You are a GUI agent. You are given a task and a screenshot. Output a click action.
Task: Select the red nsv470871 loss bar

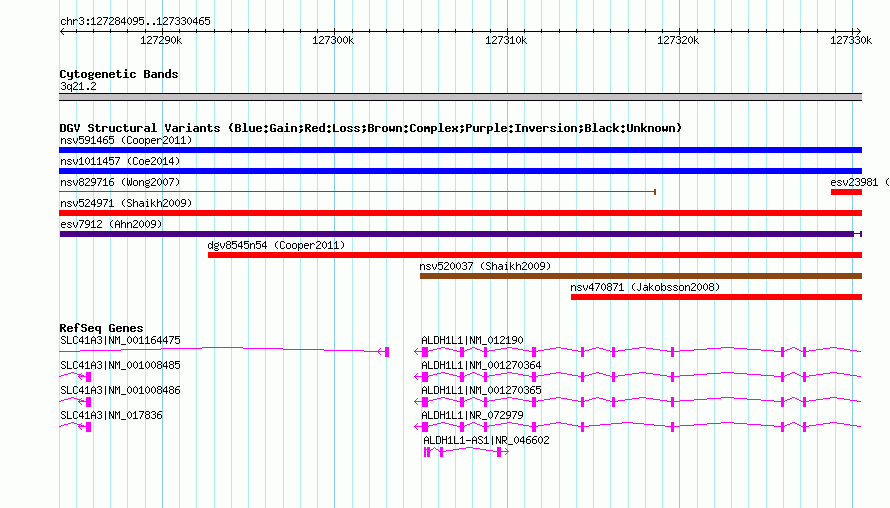716,297
